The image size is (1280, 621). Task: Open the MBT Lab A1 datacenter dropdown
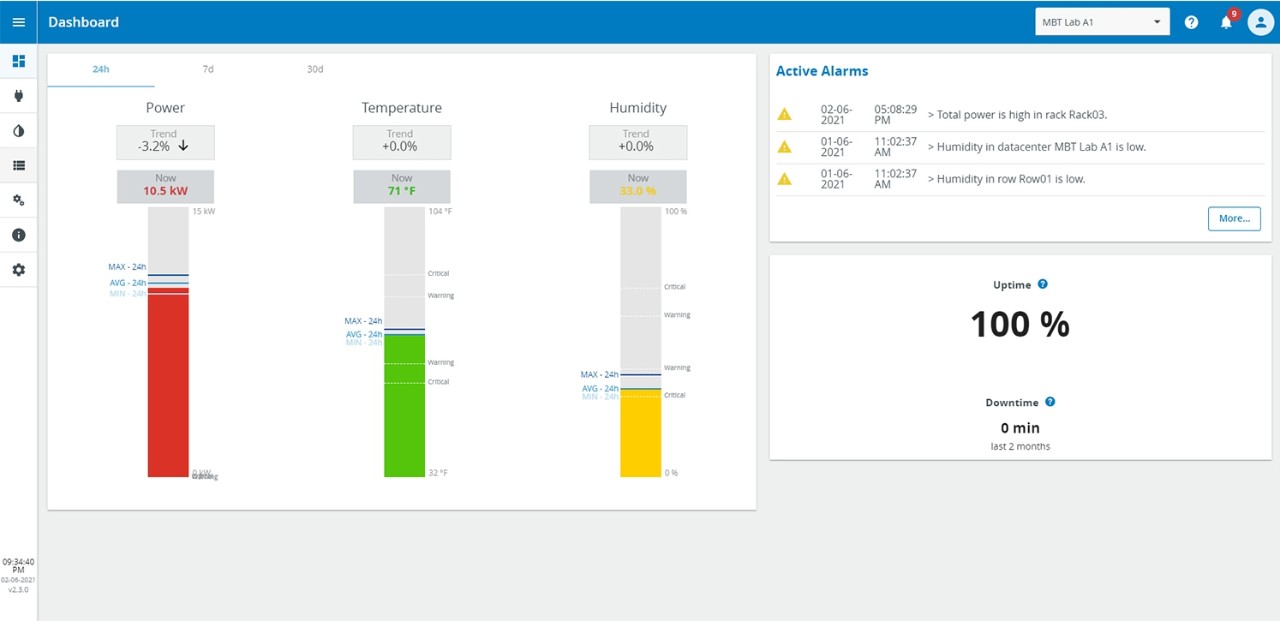pos(1101,20)
